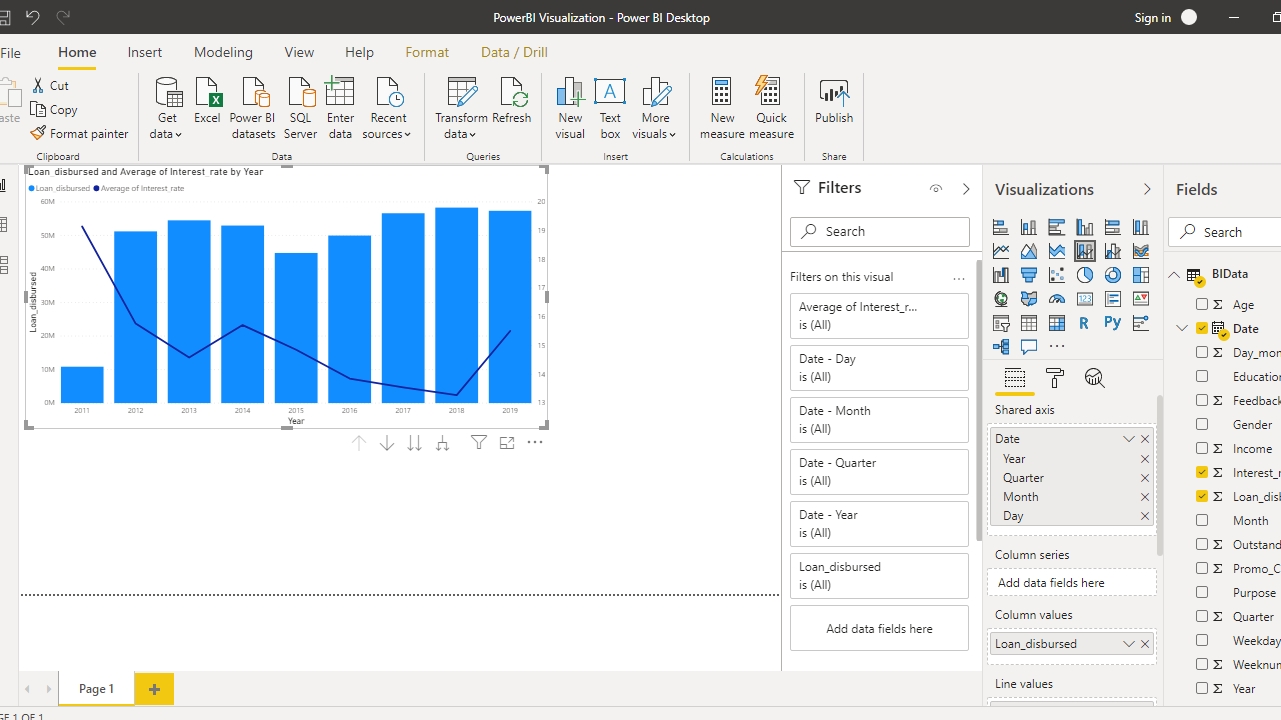Check the Age field checkbox
The image size is (1281, 720).
tap(1202, 304)
